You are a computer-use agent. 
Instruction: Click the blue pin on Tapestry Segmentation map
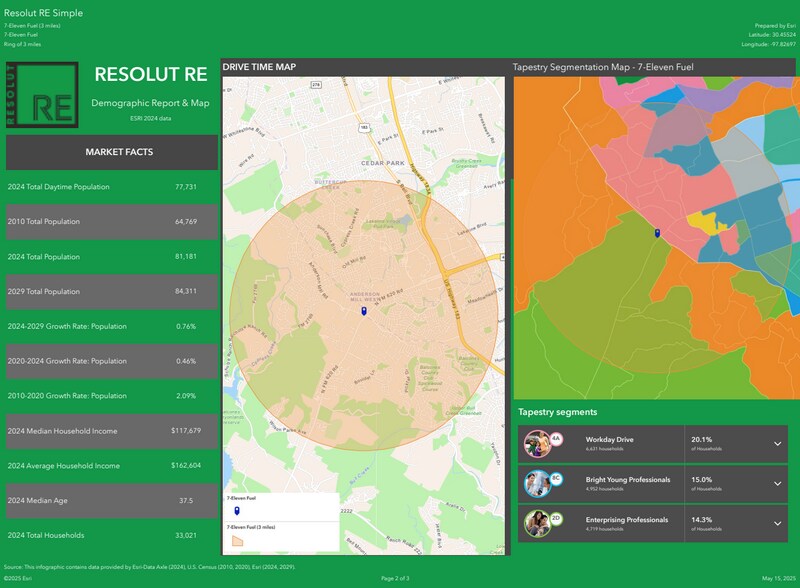pos(656,234)
